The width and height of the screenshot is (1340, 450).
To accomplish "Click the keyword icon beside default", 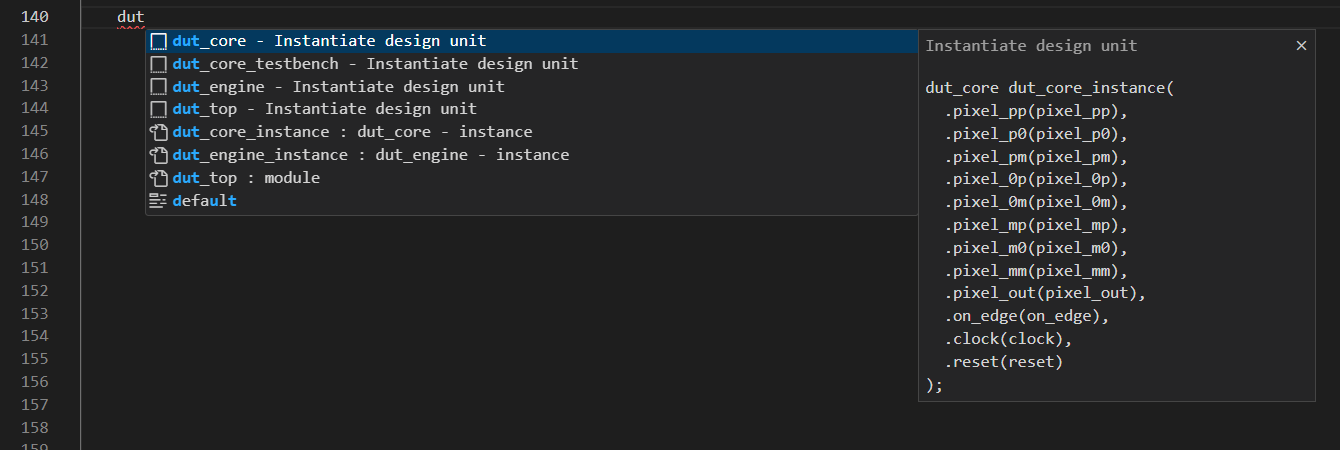I will (x=158, y=201).
